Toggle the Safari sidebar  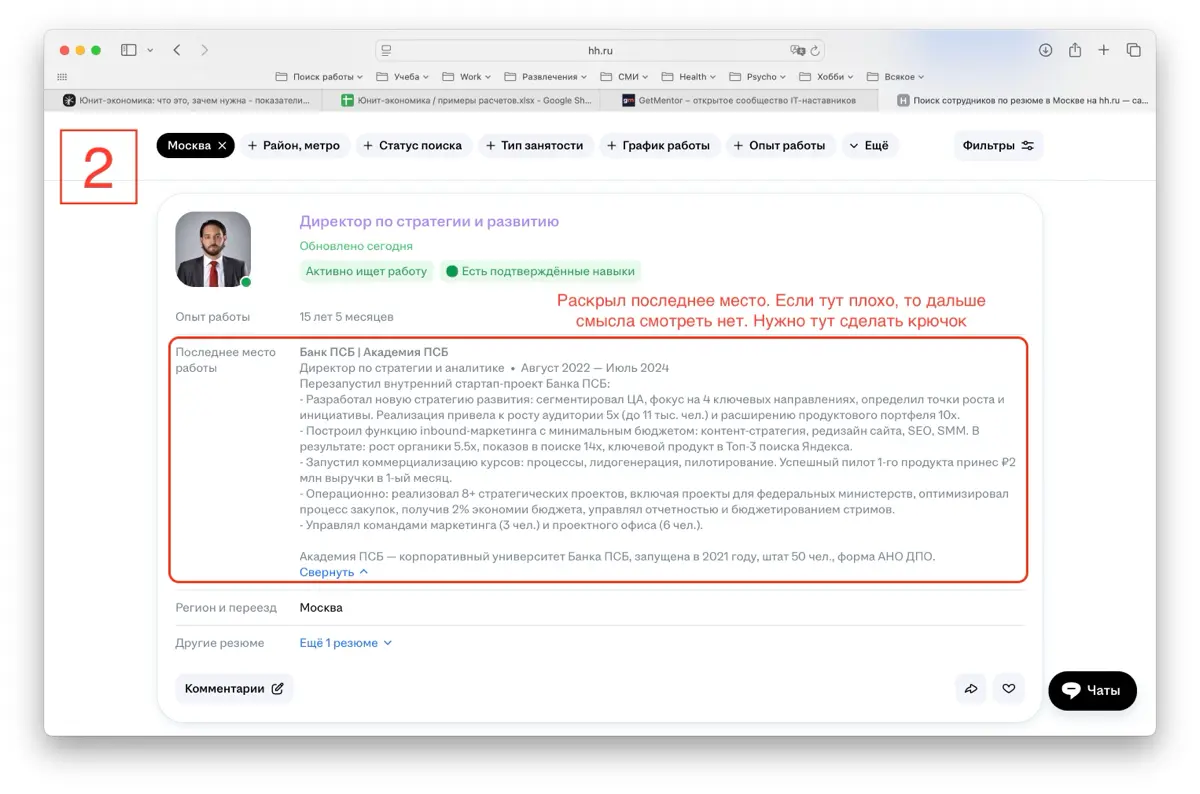(x=128, y=50)
